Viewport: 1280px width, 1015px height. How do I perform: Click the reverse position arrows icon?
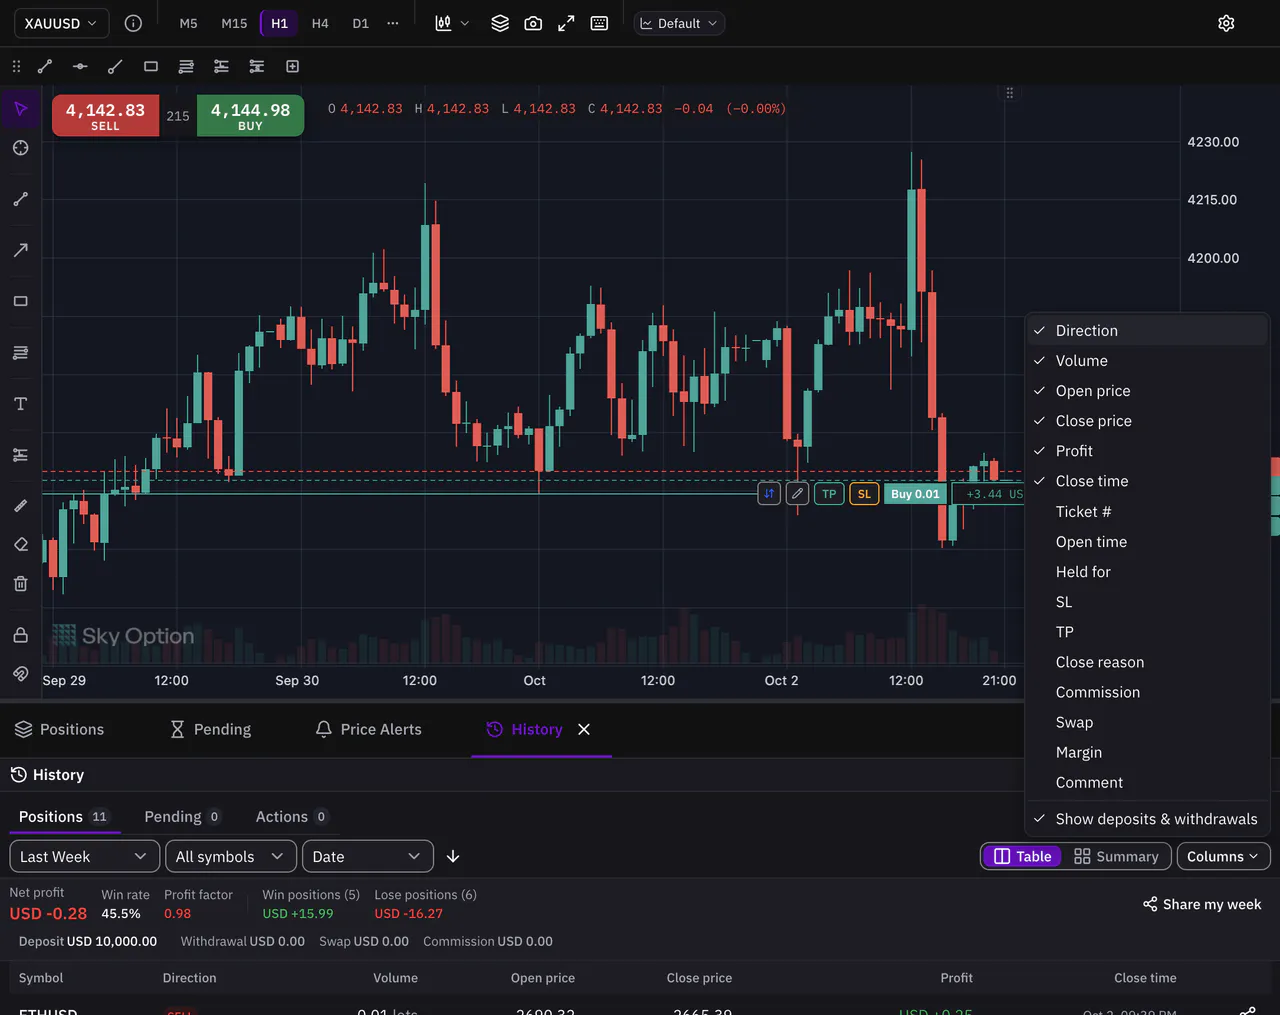769,494
